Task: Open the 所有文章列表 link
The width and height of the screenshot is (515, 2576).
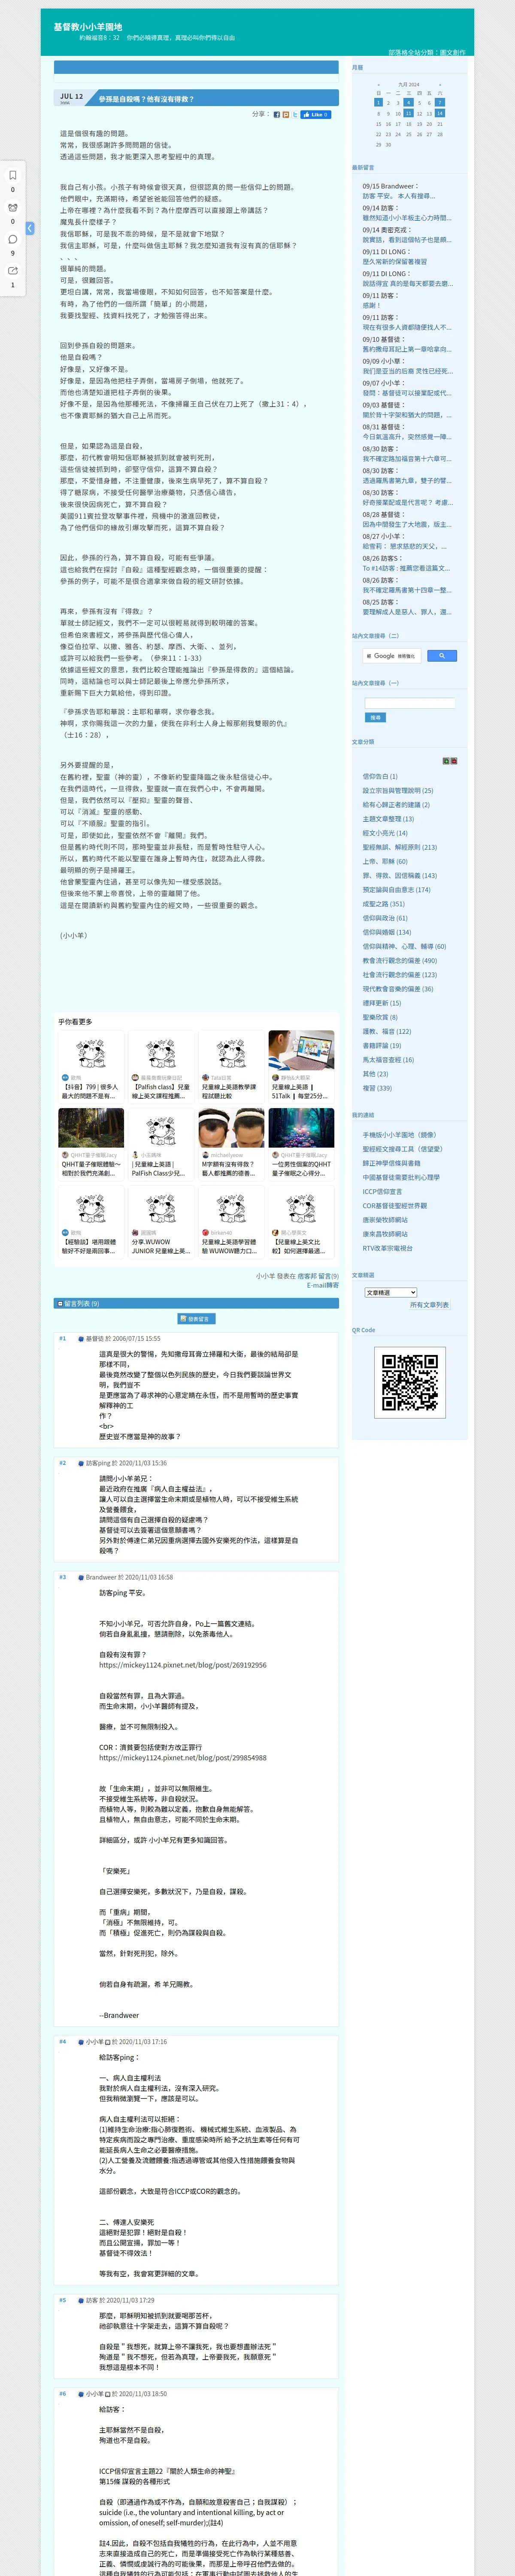Action: [429, 1305]
